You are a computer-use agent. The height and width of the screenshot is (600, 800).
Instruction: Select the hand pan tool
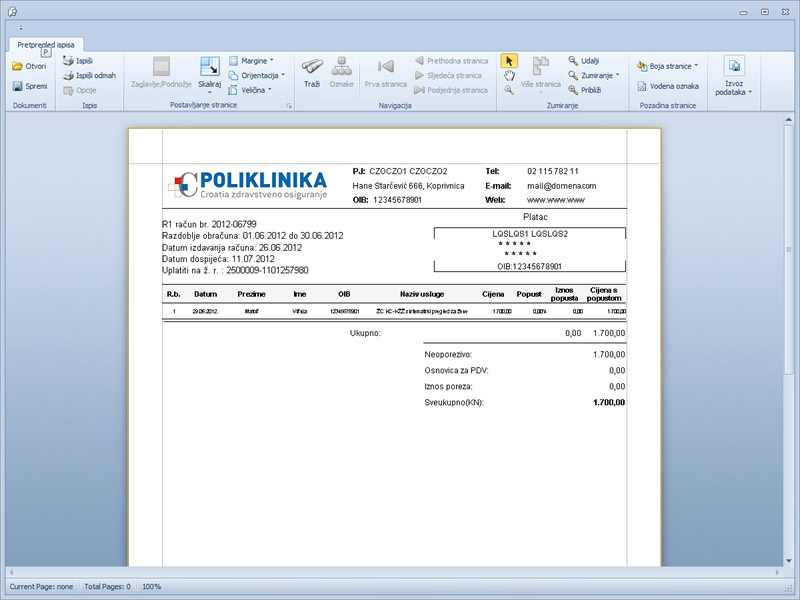coord(509,76)
